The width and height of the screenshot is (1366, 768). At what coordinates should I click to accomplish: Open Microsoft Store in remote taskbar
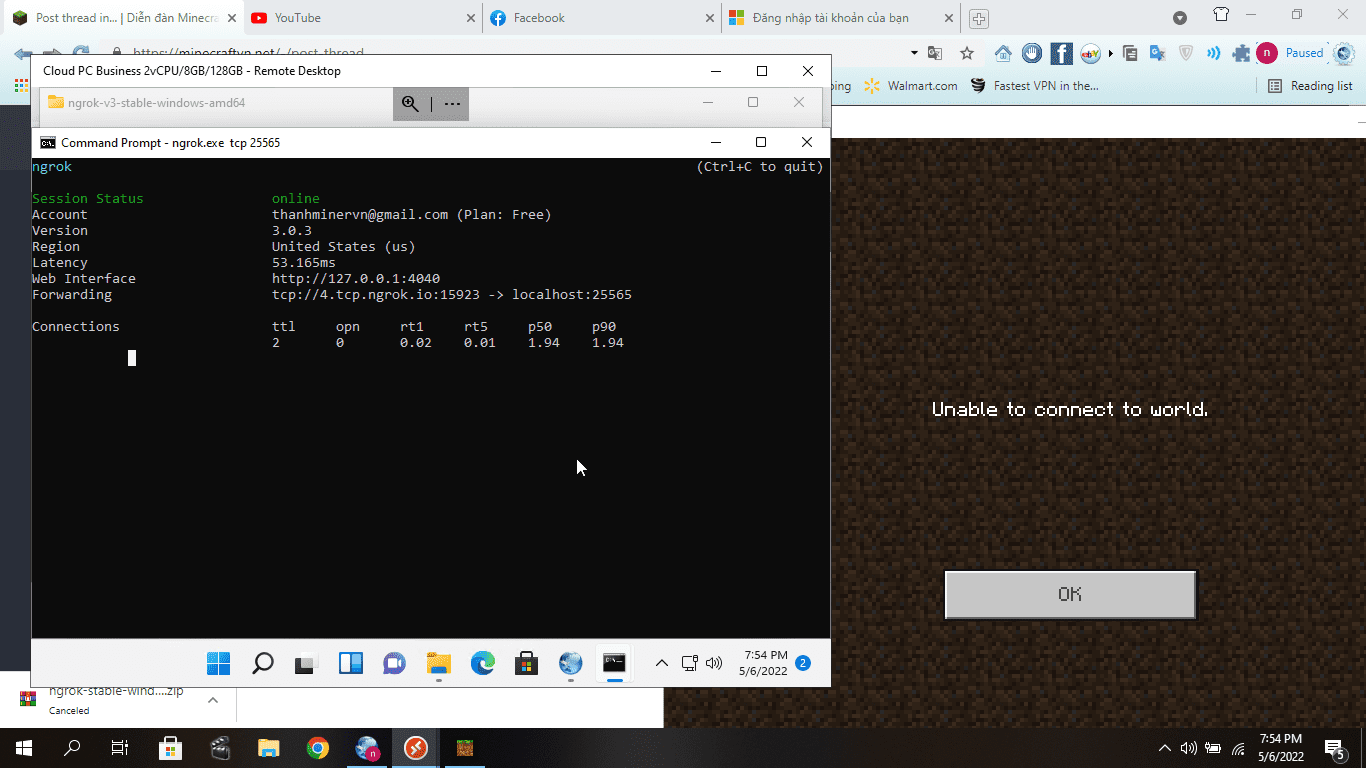(527, 663)
